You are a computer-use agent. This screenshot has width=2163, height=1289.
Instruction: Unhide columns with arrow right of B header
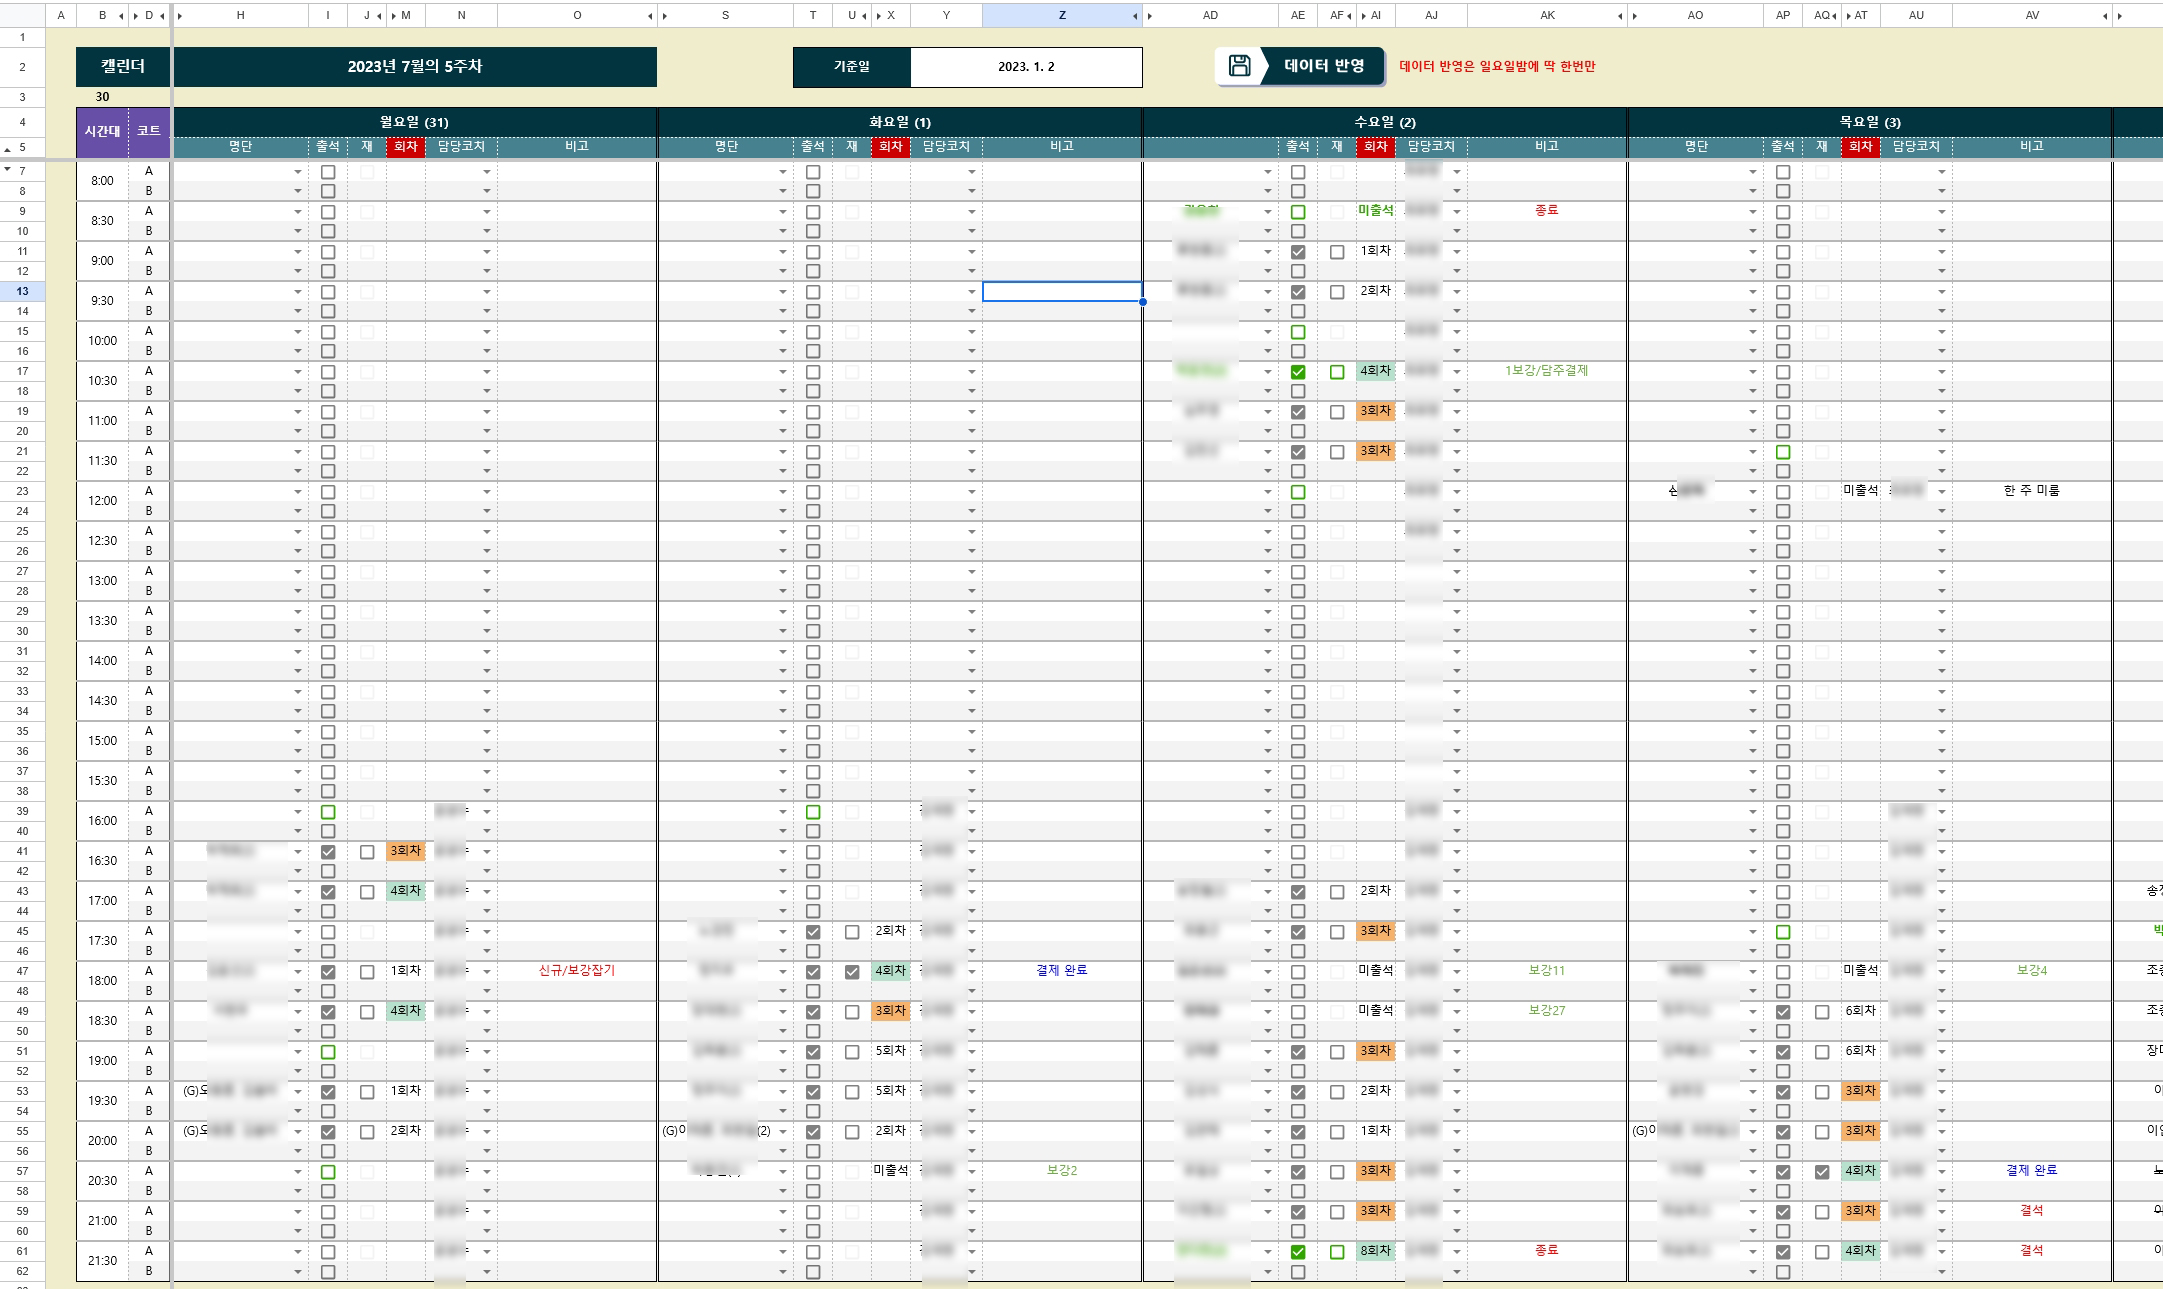click(122, 16)
